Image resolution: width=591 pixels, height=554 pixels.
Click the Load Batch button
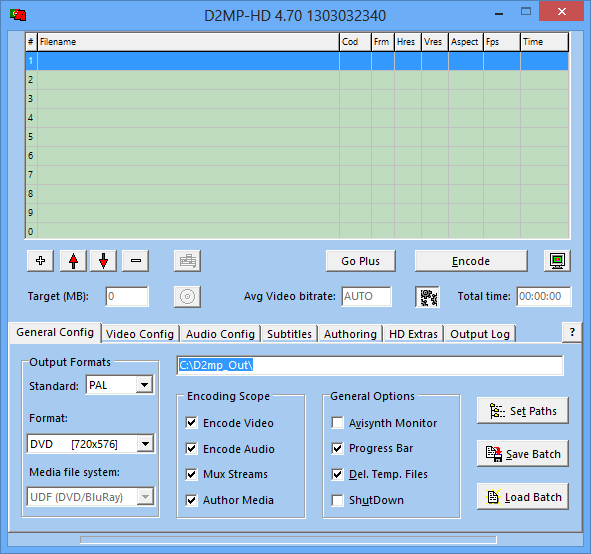point(522,497)
